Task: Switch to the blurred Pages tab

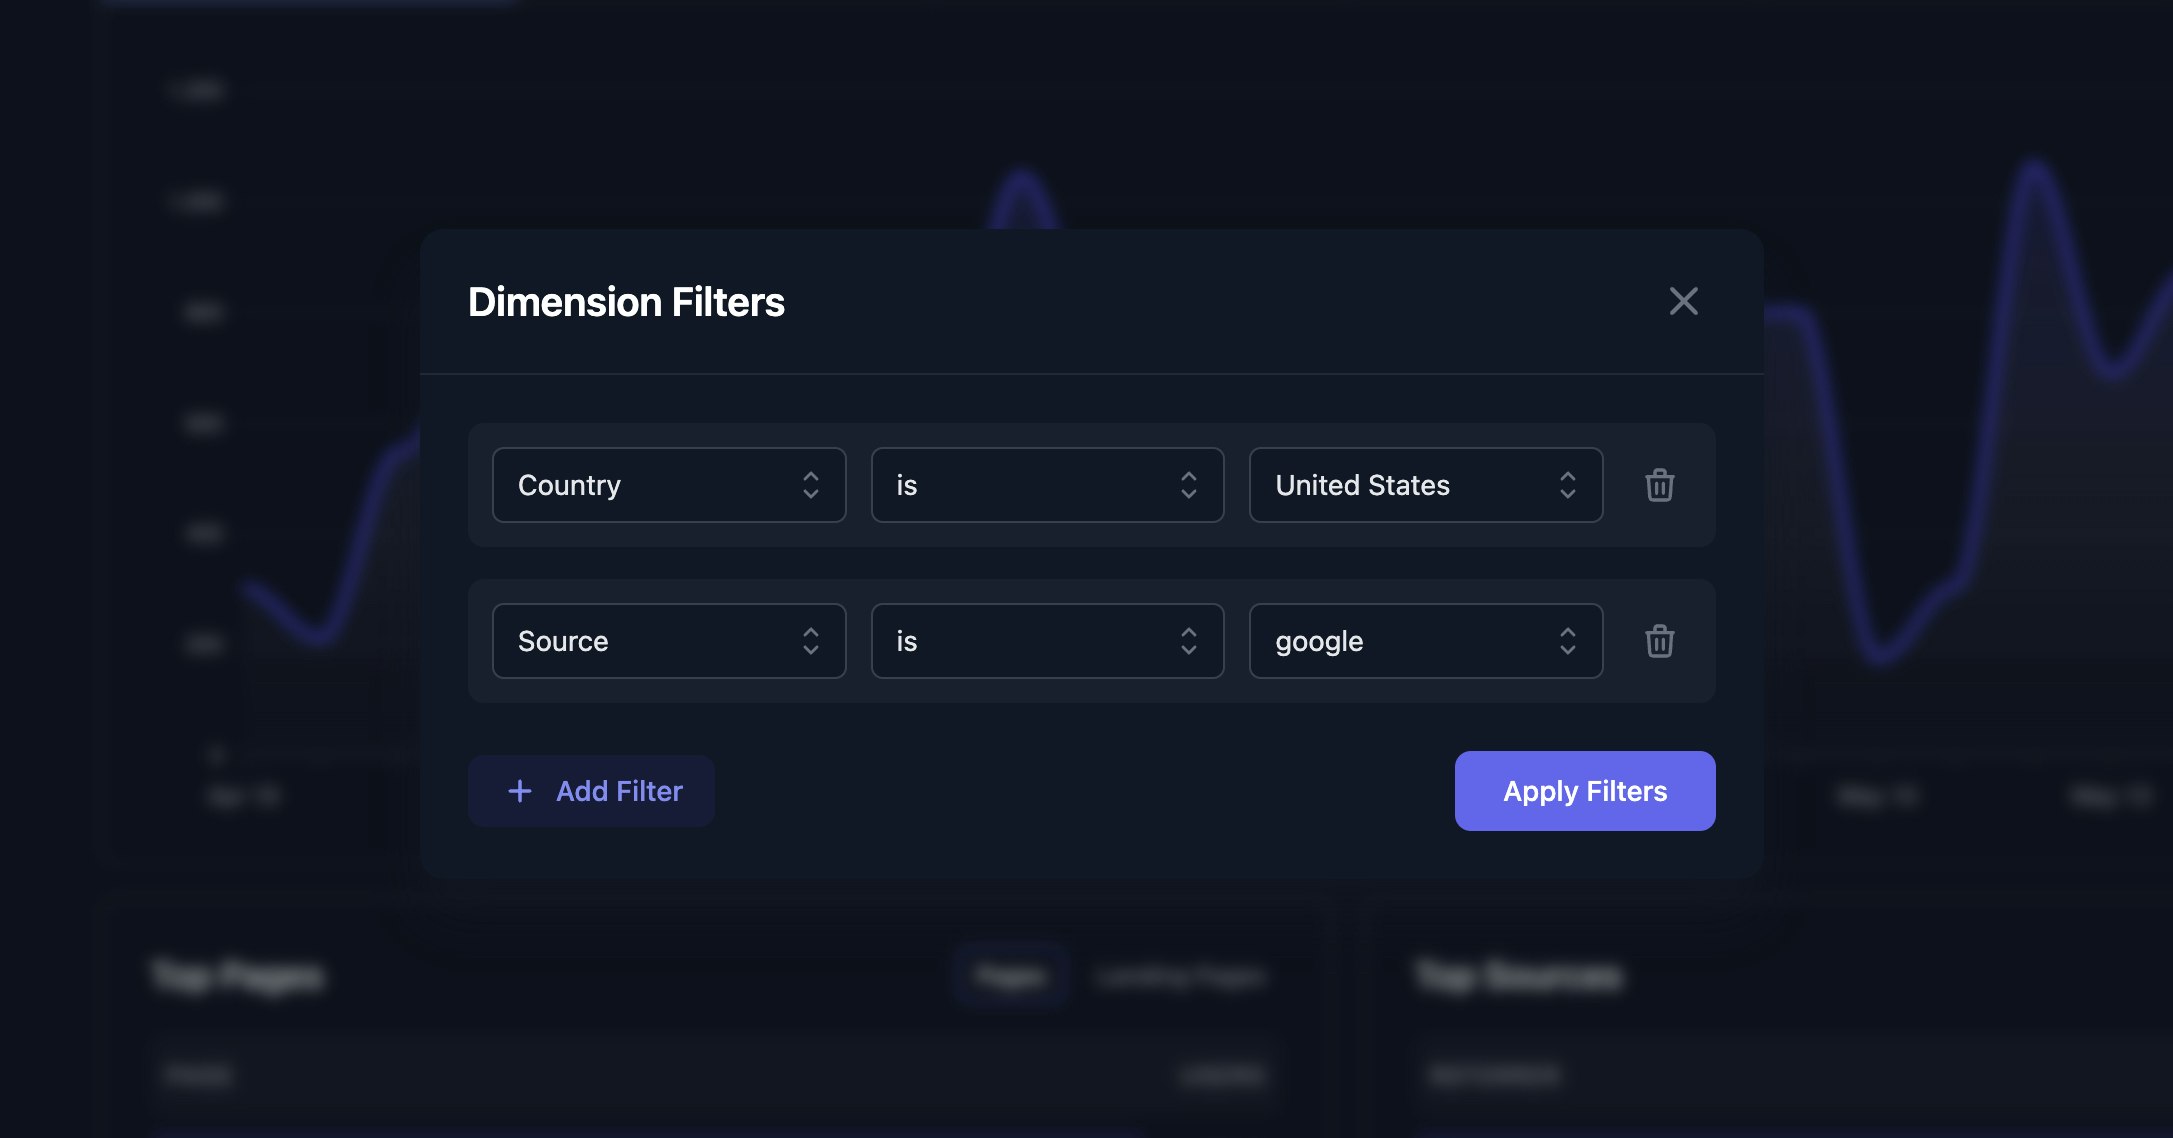Action: pyautogui.click(x=1010, y=975)
